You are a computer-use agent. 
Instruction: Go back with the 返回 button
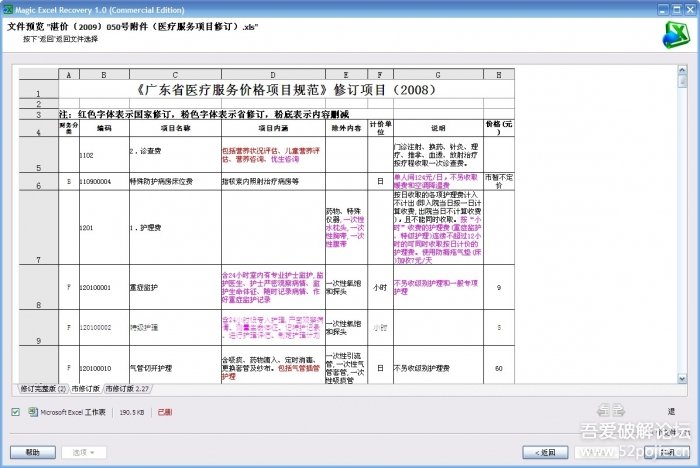pos(545,452)
